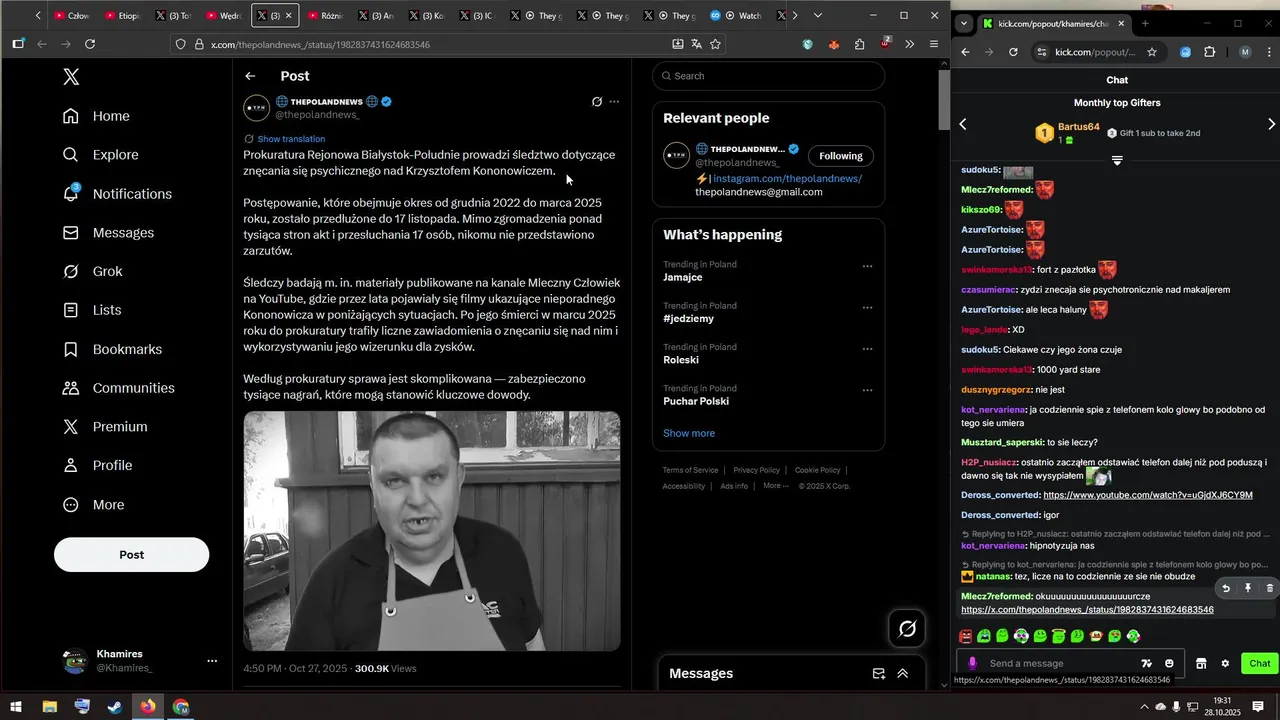This screenshot has height=720, width=1280.
Task: Open emoji picker in Kick chat input
Action: pyautogui.click(x=1169, y=663)
